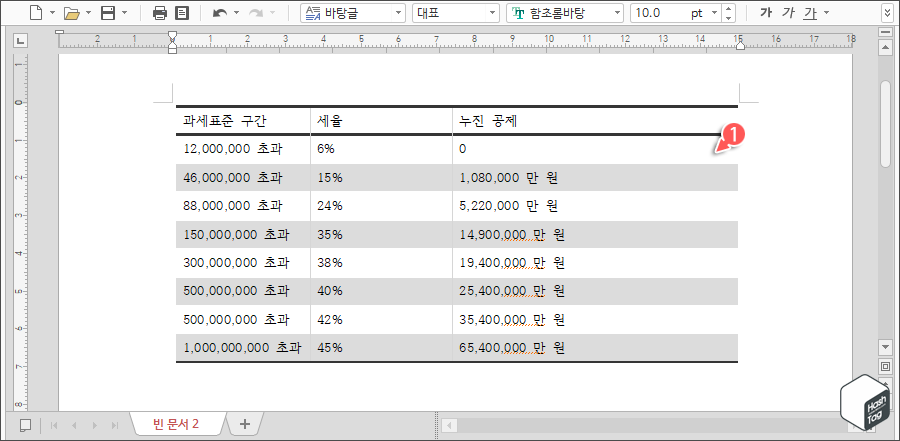Go to the first document tab
900x441 pixels.
pos(55,425)
